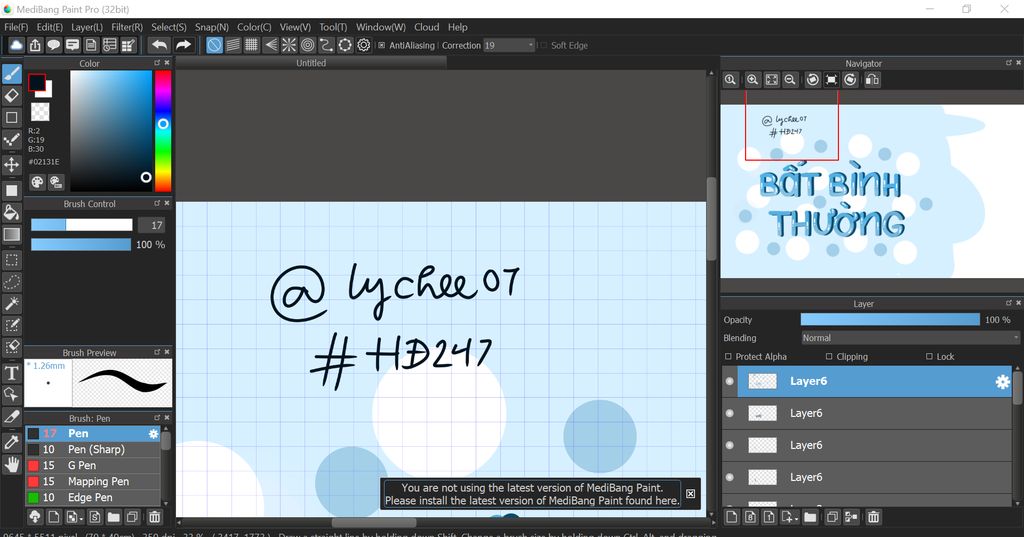Enable the Protect Alpha checkbox

728,357
